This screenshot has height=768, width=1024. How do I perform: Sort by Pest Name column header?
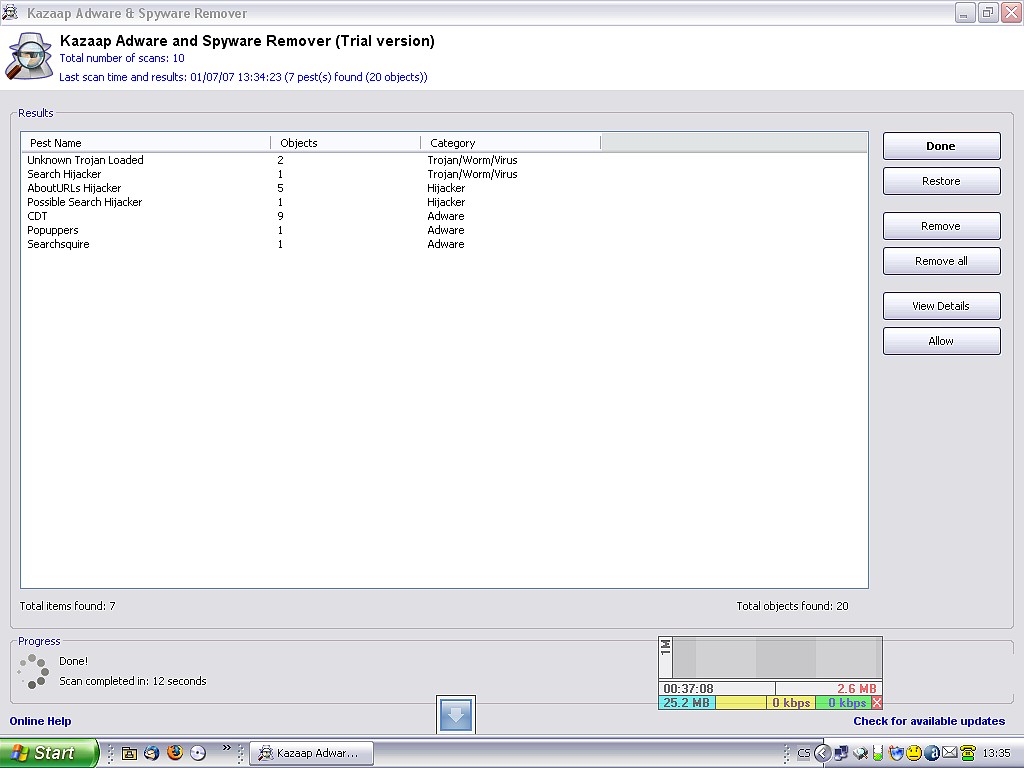(146, 143)
